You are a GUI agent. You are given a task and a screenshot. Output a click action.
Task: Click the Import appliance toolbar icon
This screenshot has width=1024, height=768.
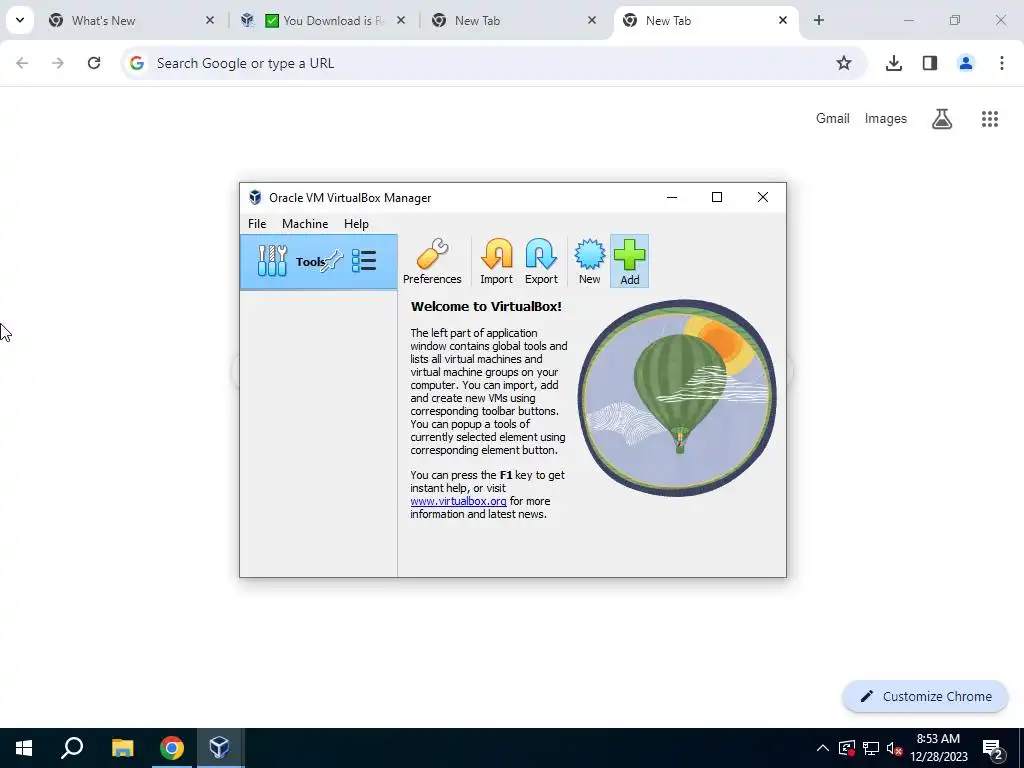tap(496, 261)
